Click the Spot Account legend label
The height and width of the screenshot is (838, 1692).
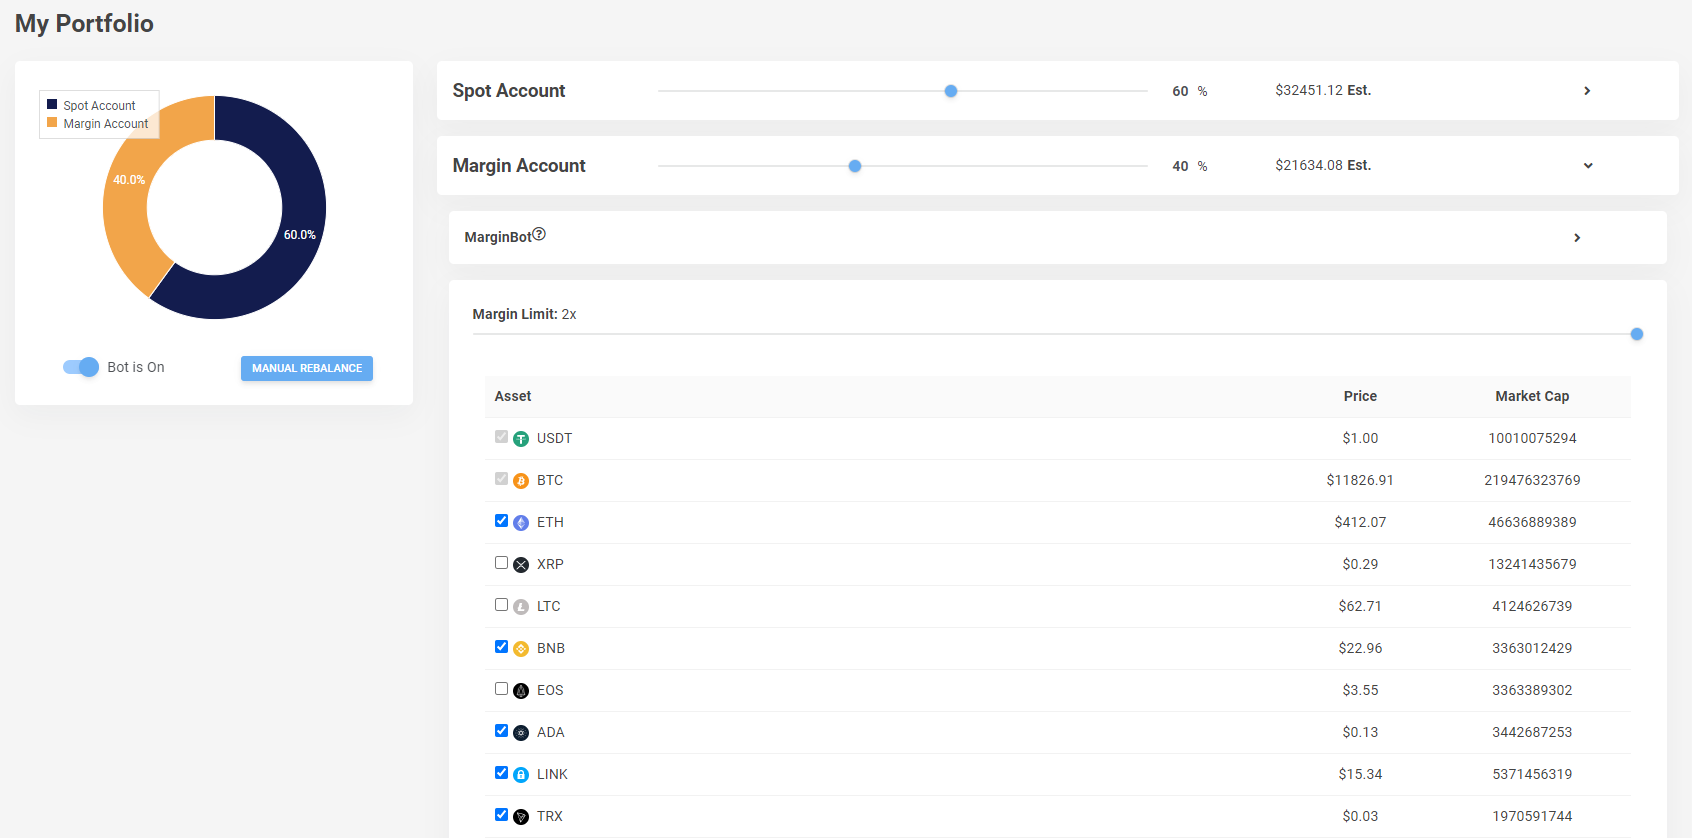click(x=99, y=105)
